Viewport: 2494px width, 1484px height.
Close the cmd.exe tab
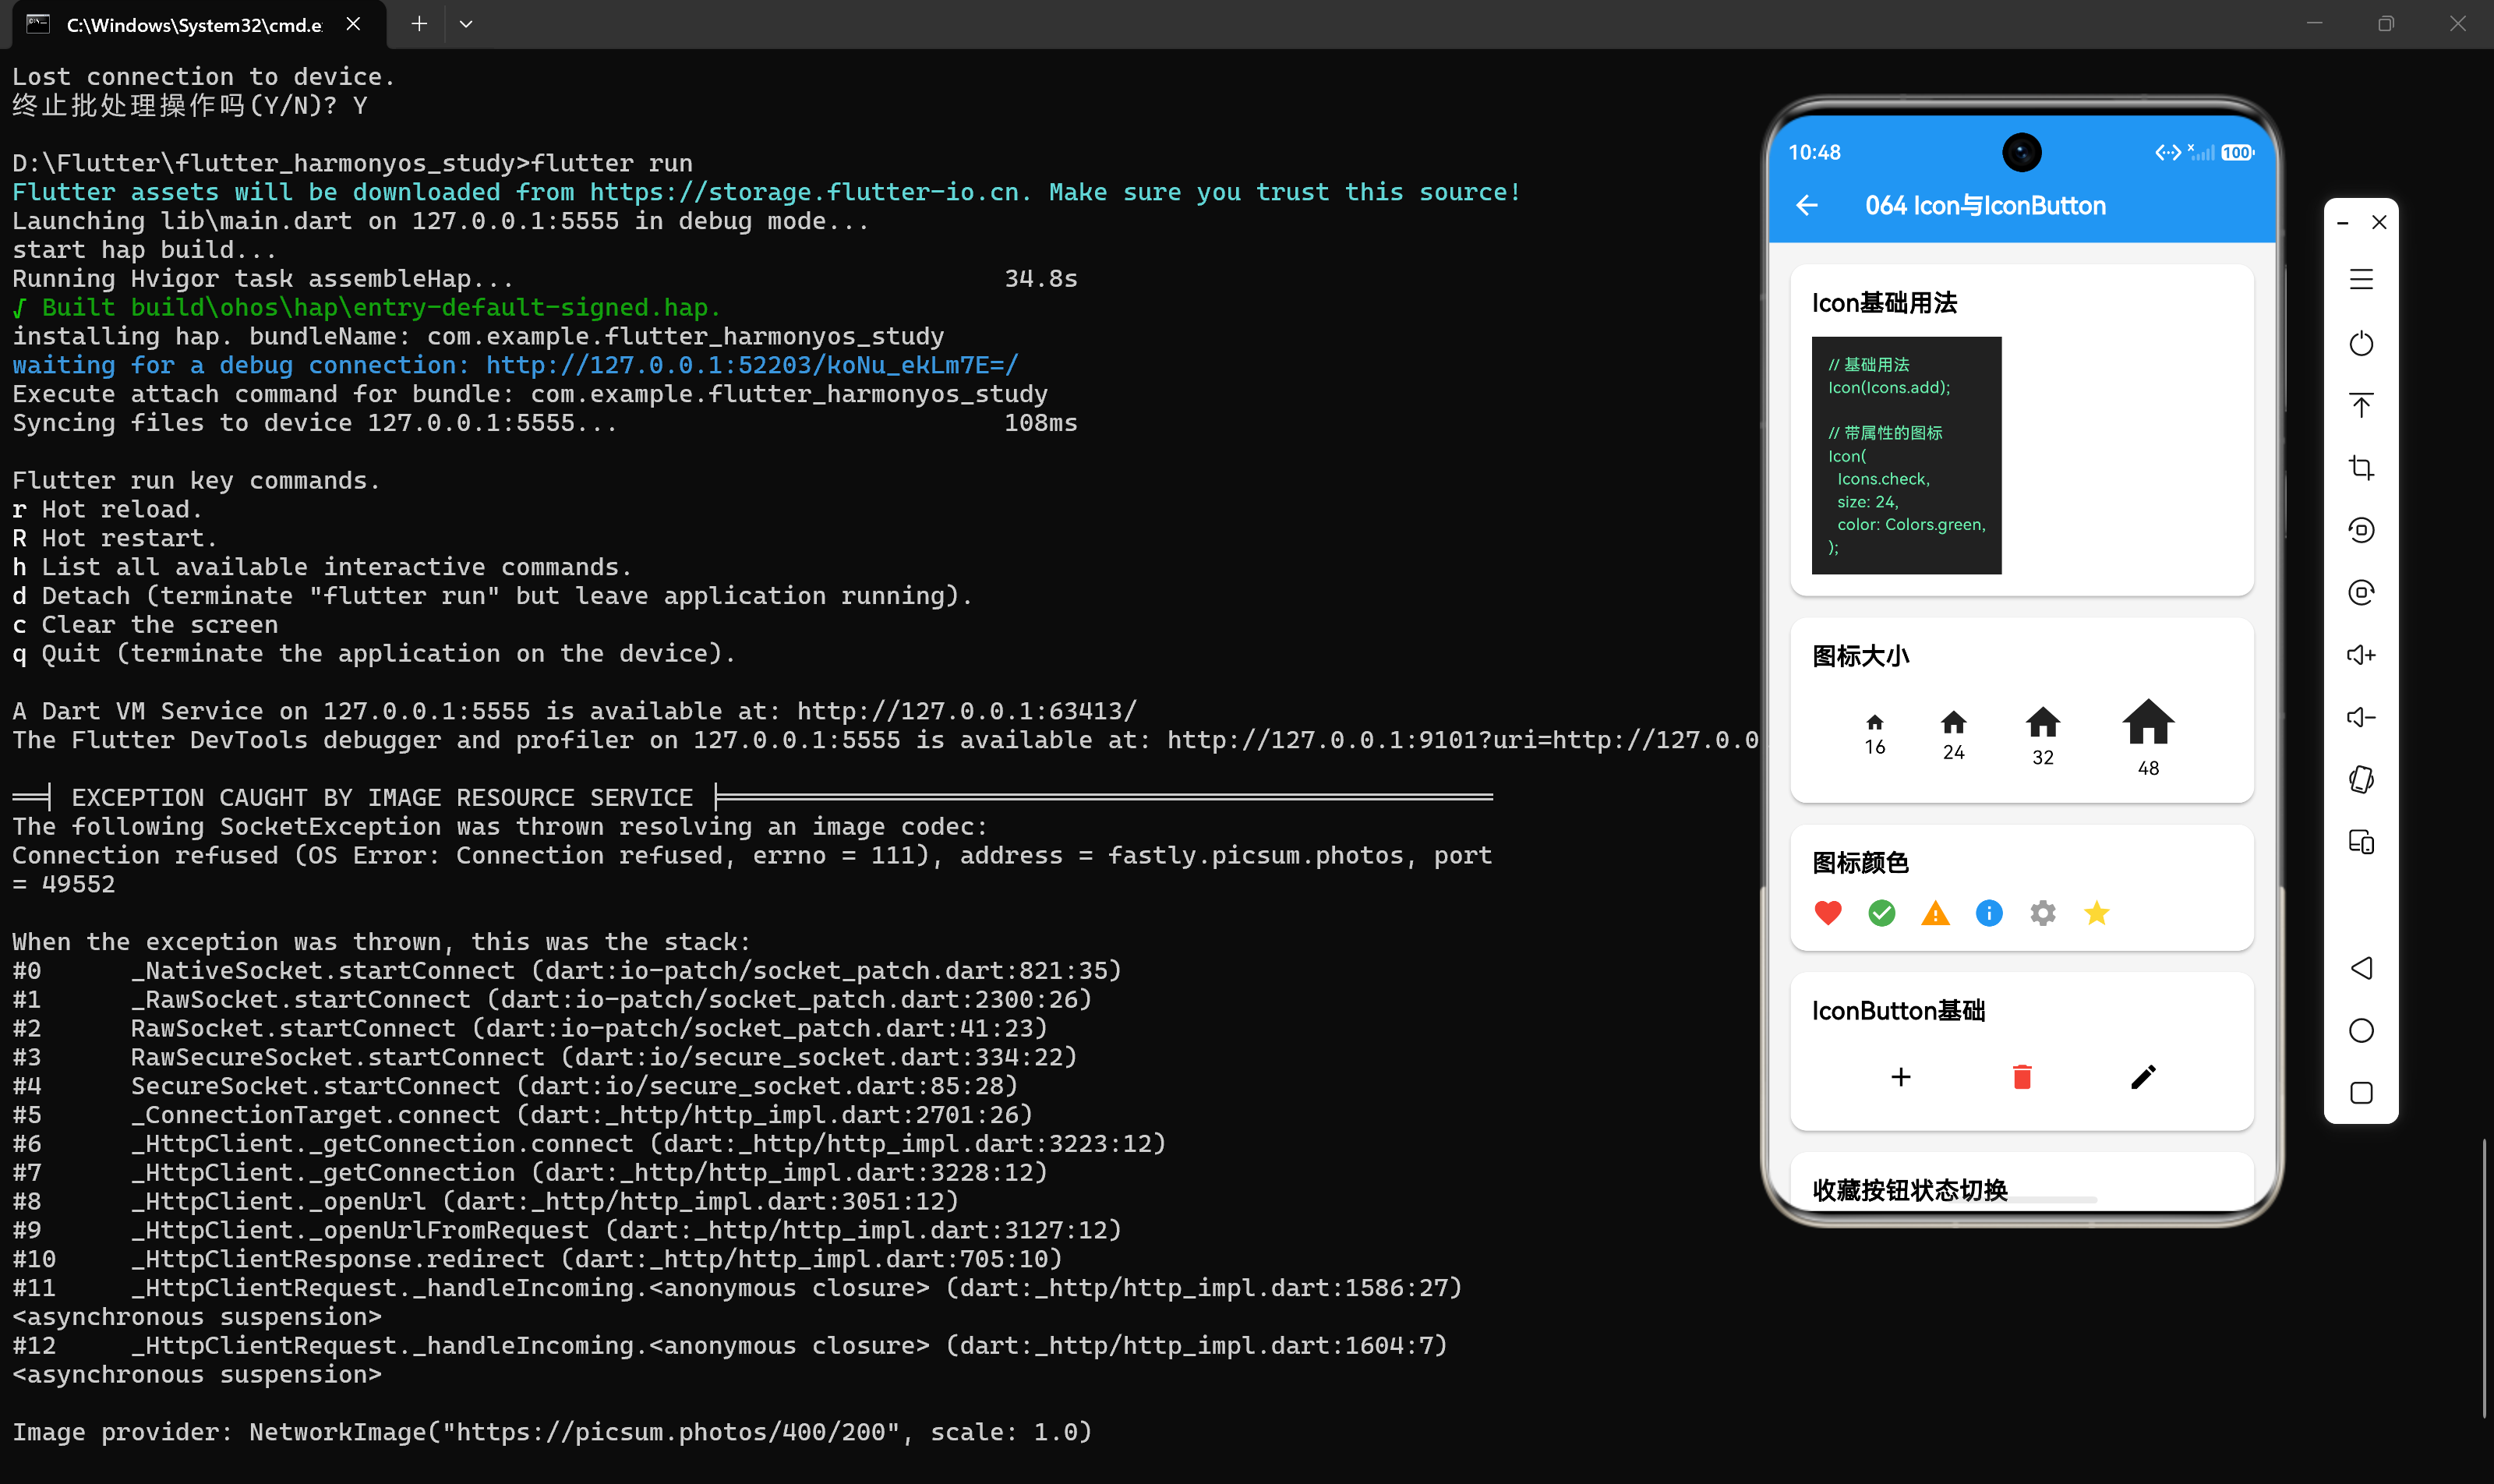[353, 24]
